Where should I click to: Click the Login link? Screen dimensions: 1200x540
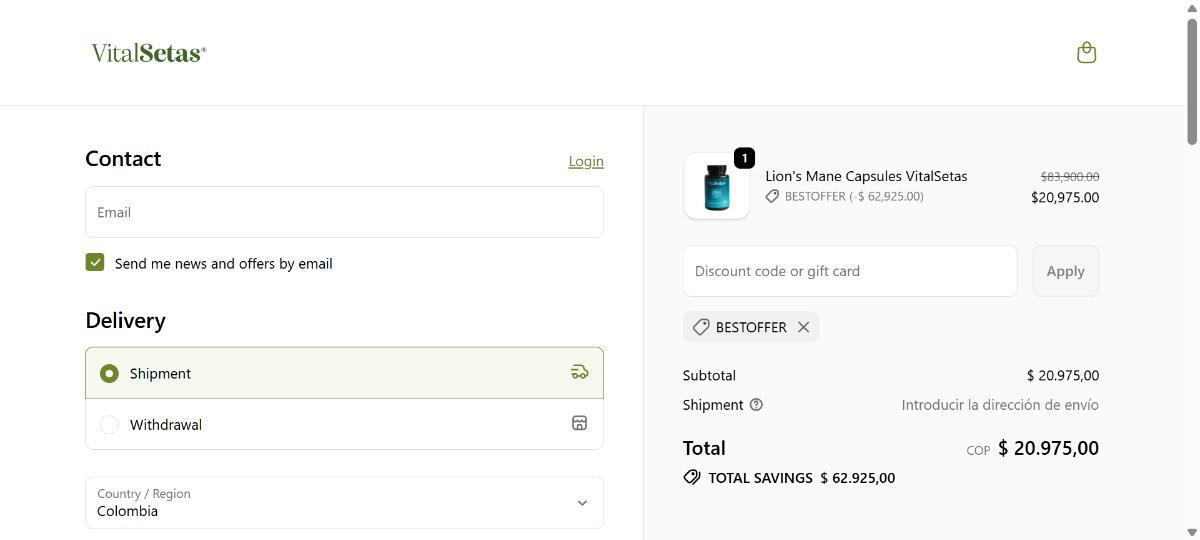click(x=585, y=161)
